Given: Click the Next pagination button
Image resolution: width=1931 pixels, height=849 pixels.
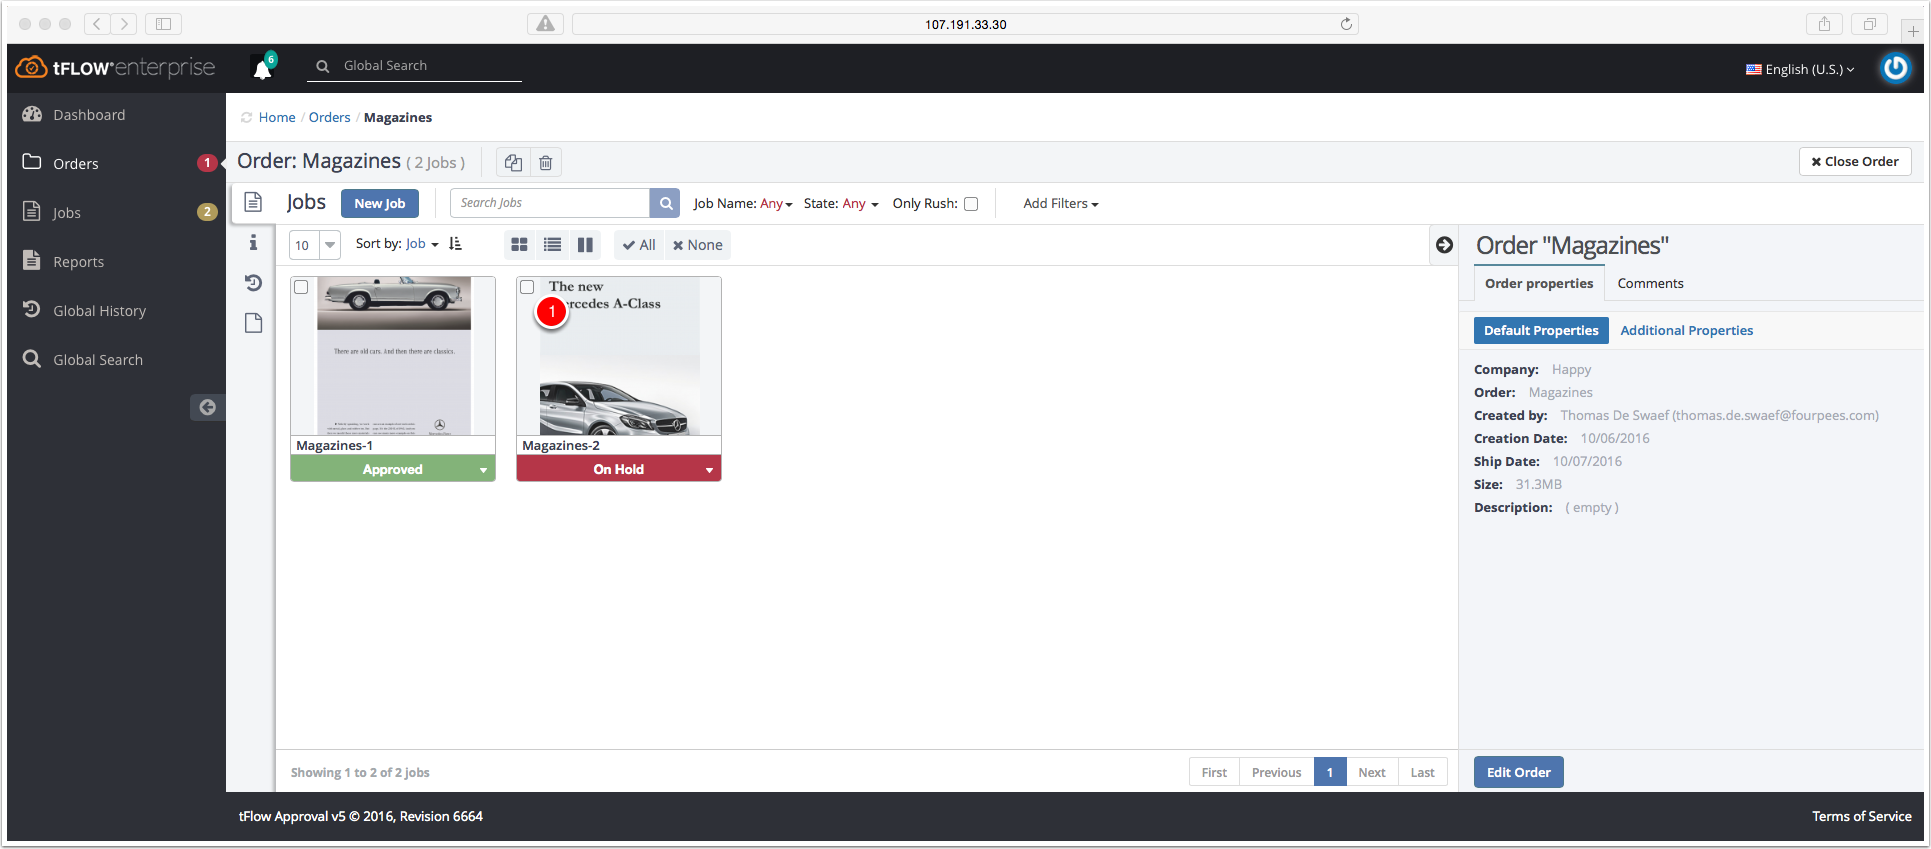Looking at the screenshot, I should tap(1372, 772).
